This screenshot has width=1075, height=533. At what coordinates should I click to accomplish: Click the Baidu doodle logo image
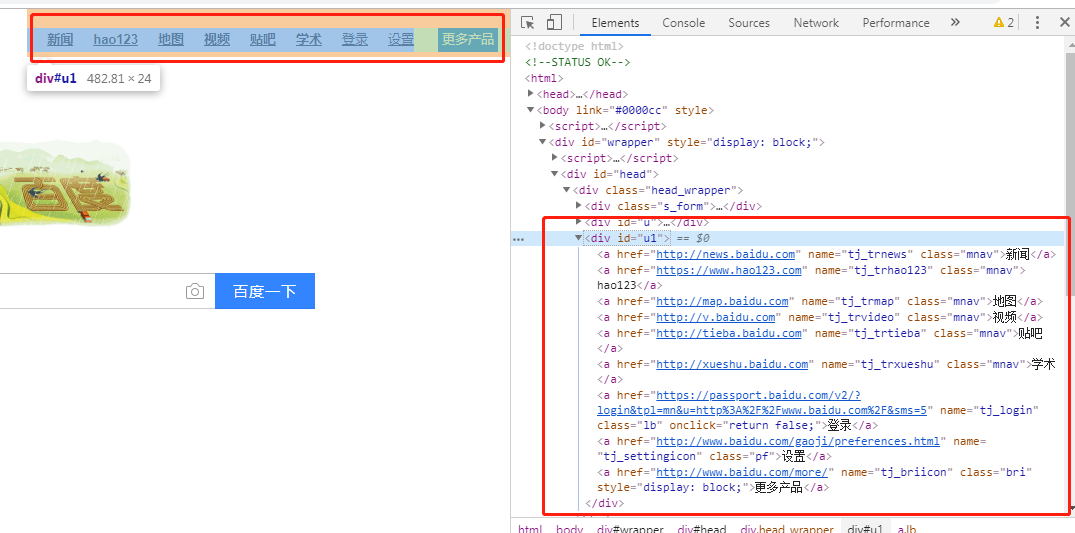64,183
